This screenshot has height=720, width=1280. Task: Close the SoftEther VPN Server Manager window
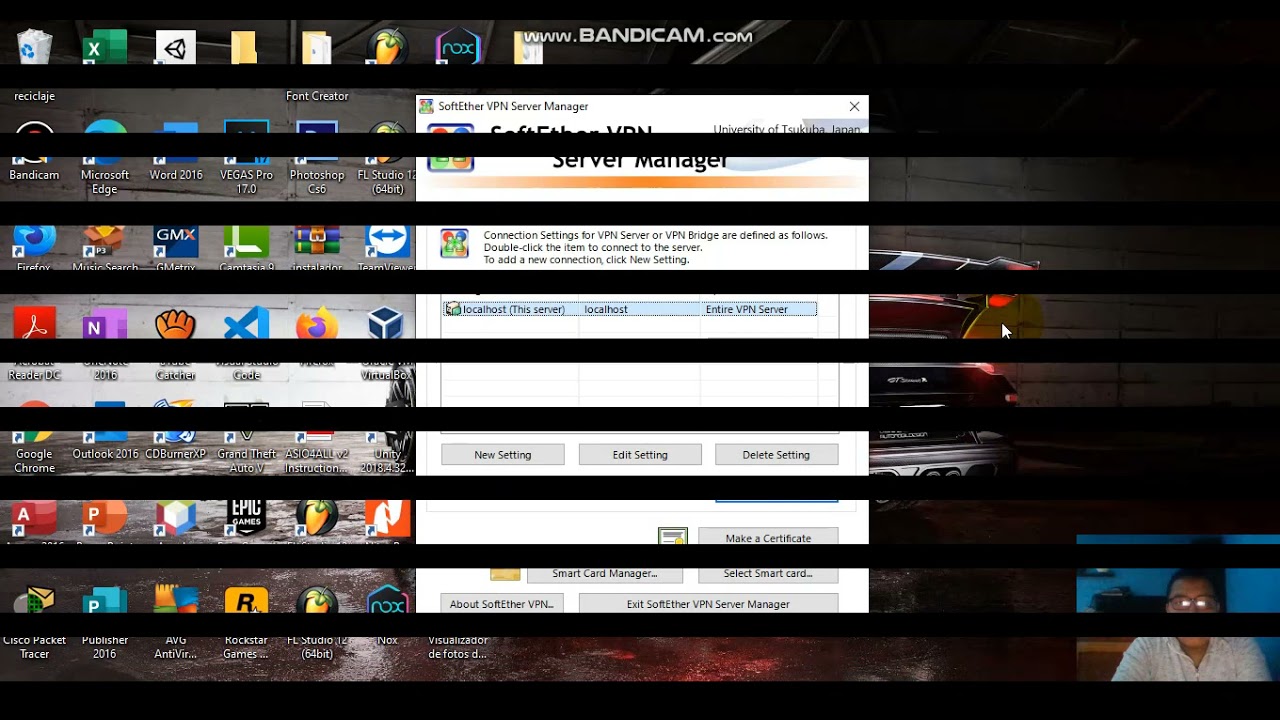pos(854,106)
